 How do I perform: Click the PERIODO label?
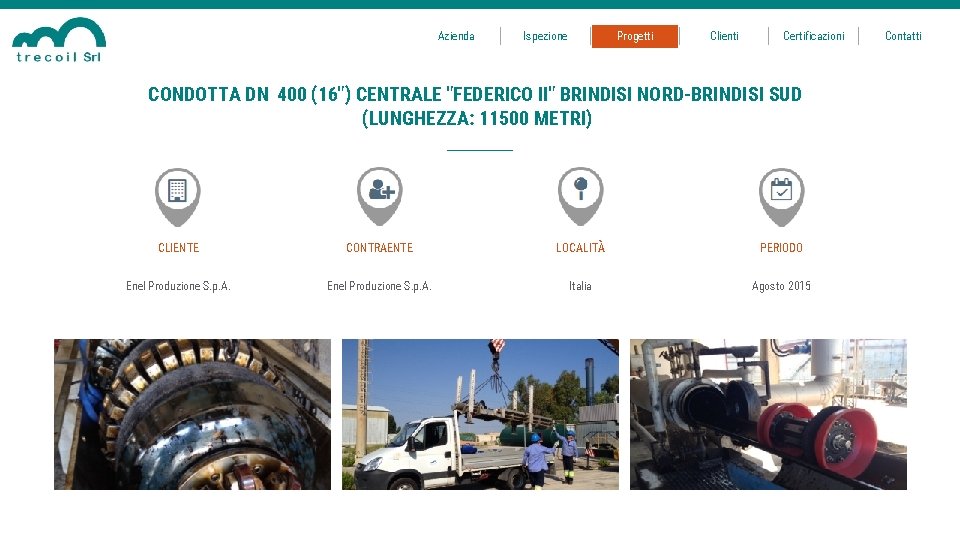(x=781, y=248)
